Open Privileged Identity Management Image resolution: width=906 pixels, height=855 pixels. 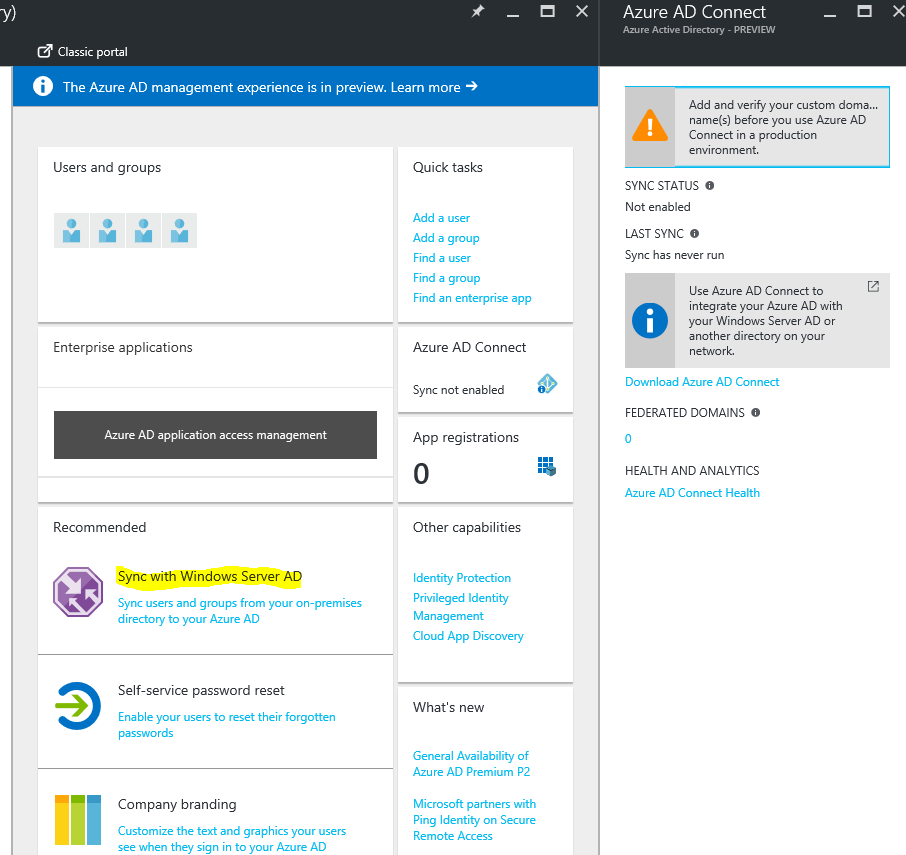(x=461, y=607)
